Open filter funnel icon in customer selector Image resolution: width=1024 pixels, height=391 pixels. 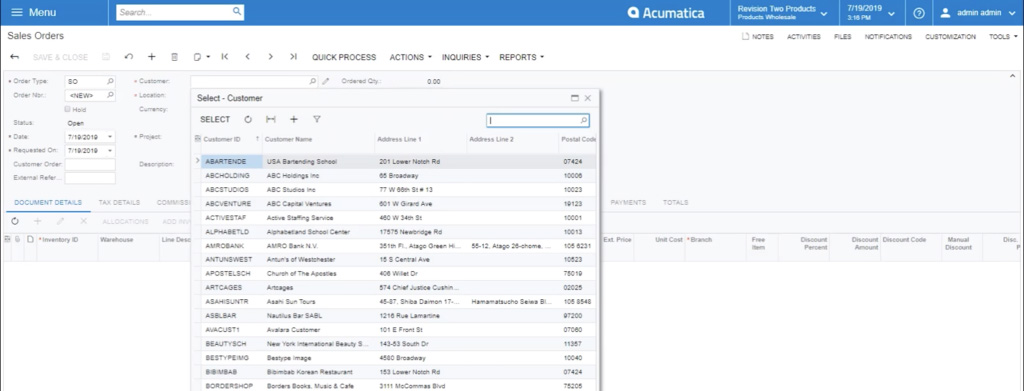tap(317, 119)
